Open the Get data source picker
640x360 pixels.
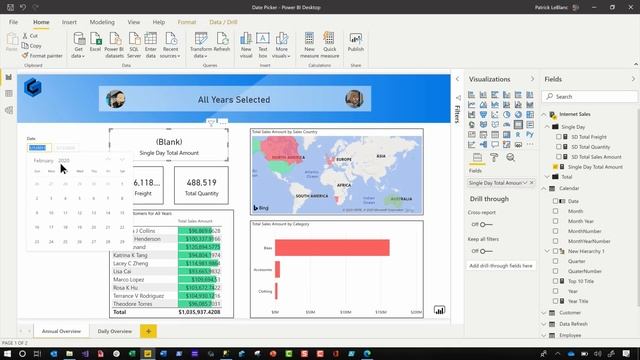(x=78, y=45)
